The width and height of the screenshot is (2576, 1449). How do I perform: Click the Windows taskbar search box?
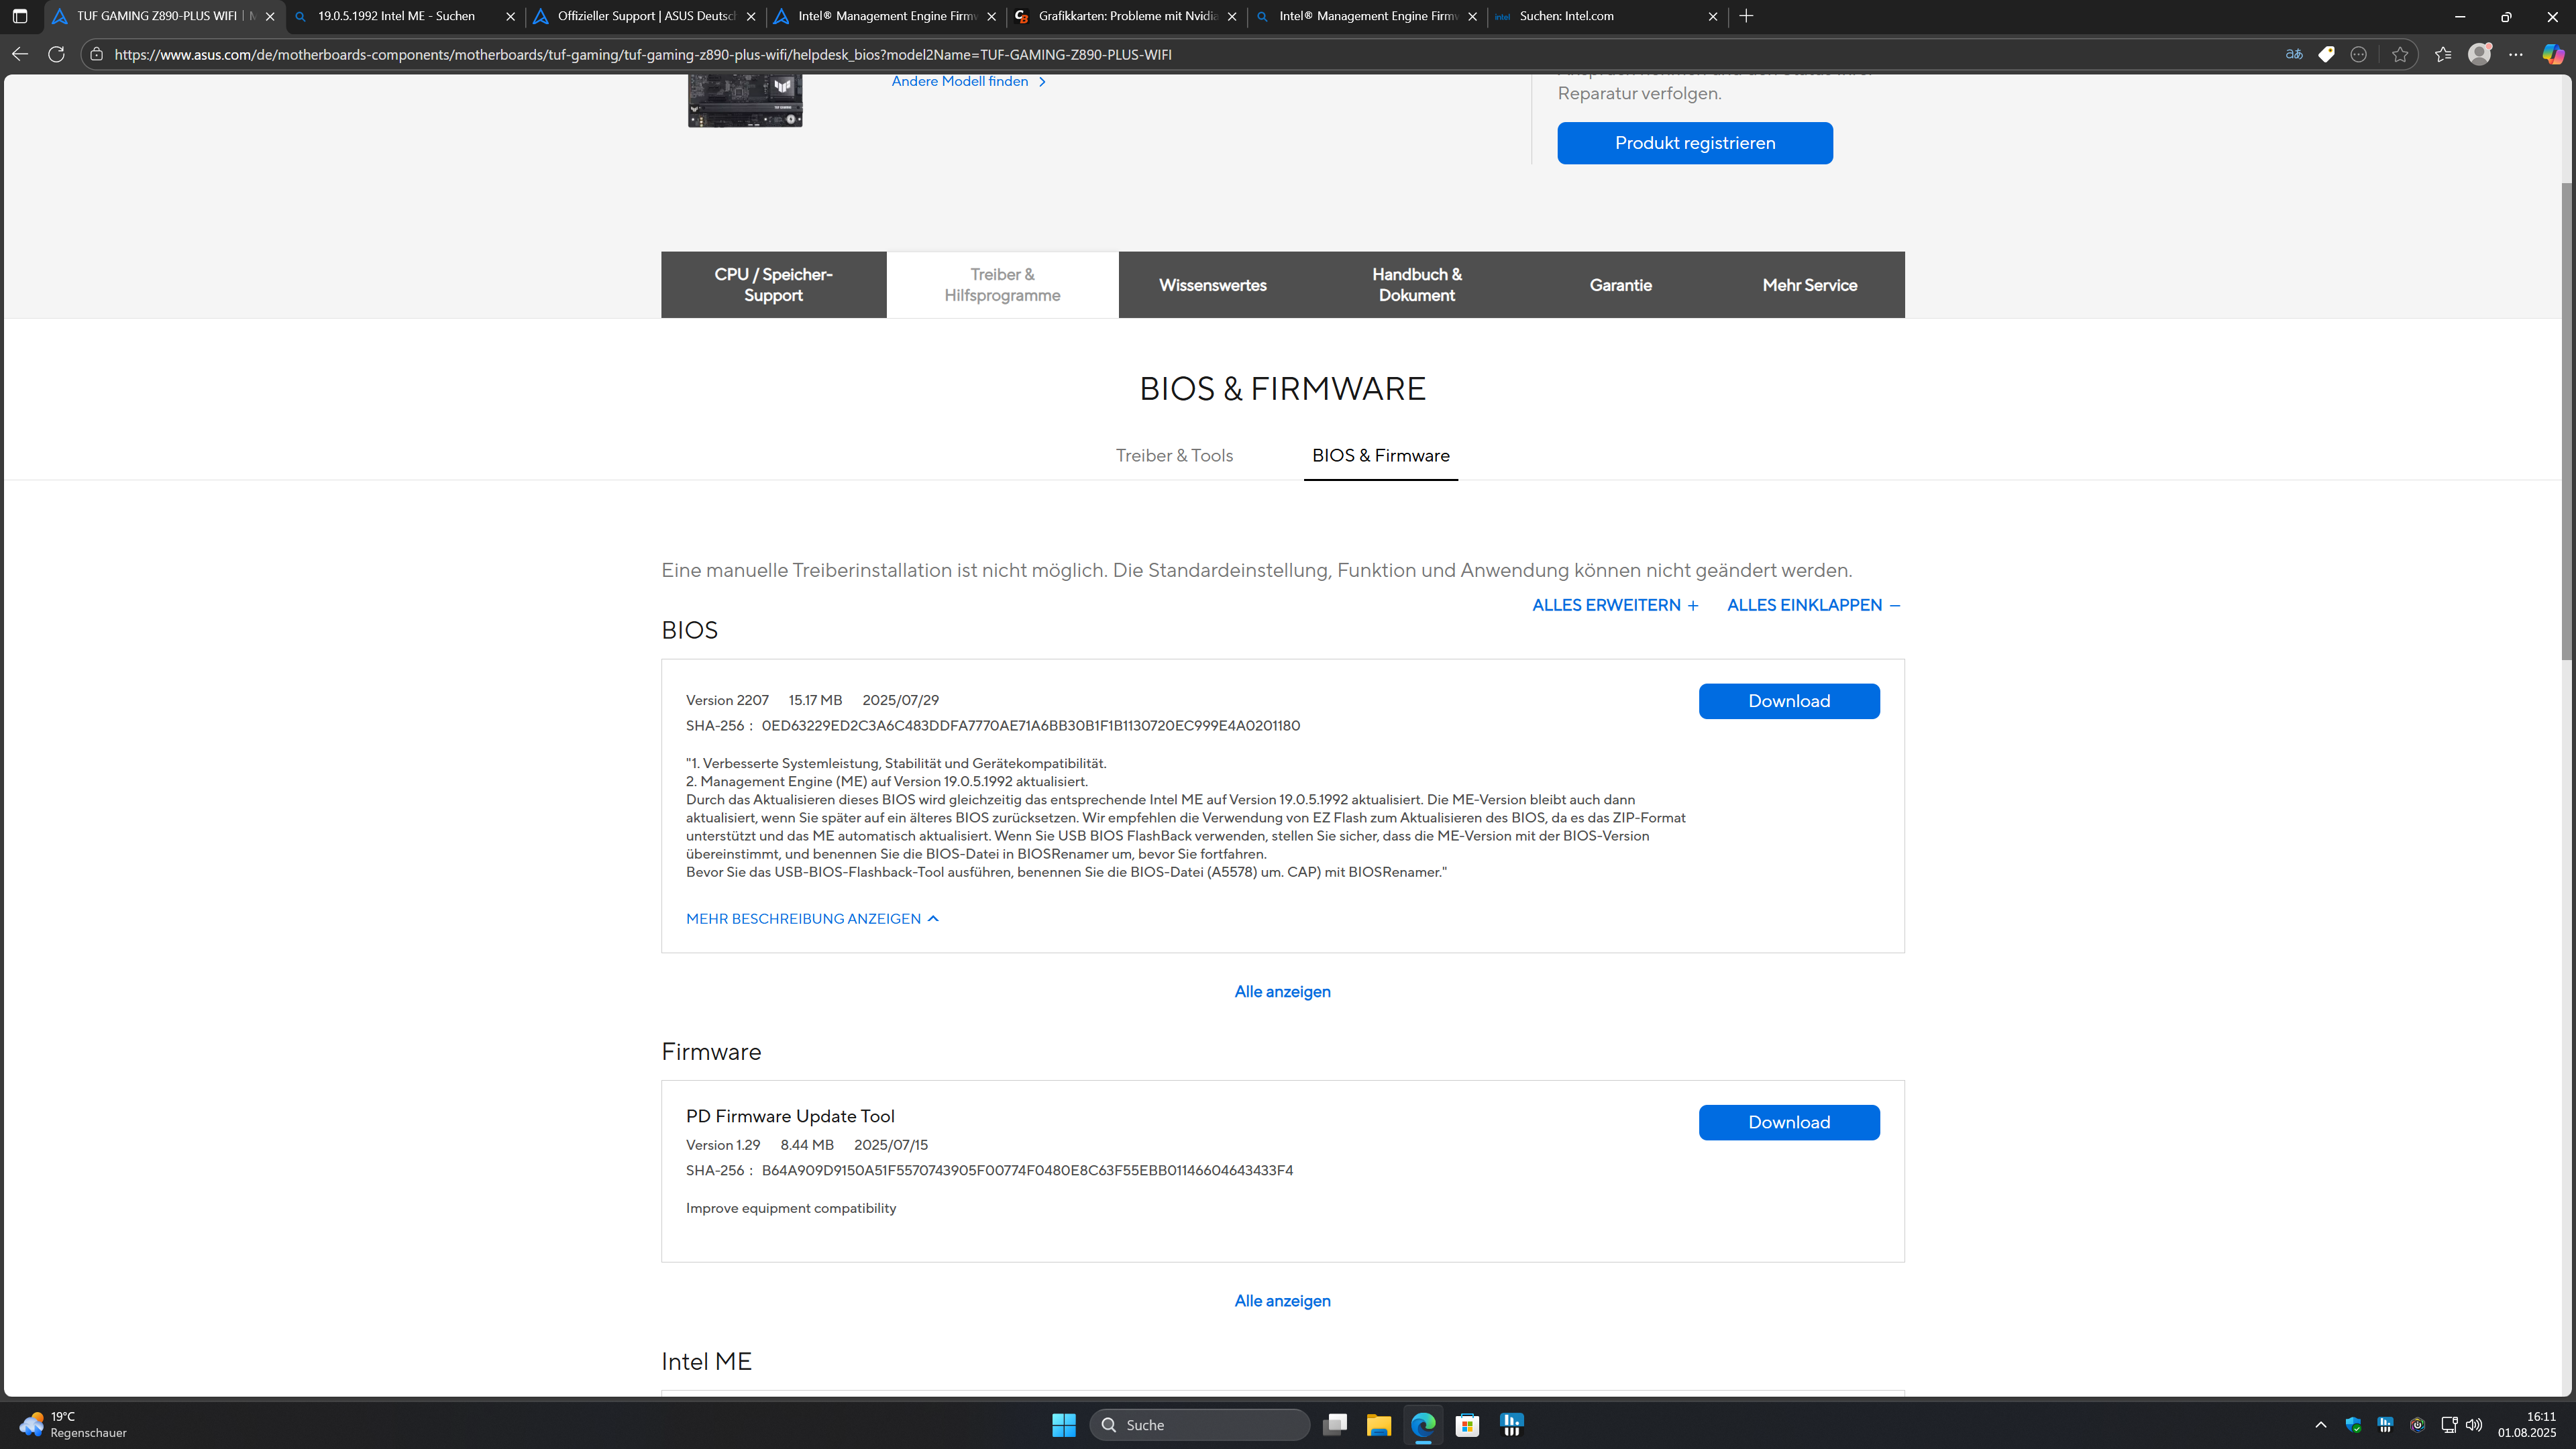pyautogui.click(x=1200, y=1424)
